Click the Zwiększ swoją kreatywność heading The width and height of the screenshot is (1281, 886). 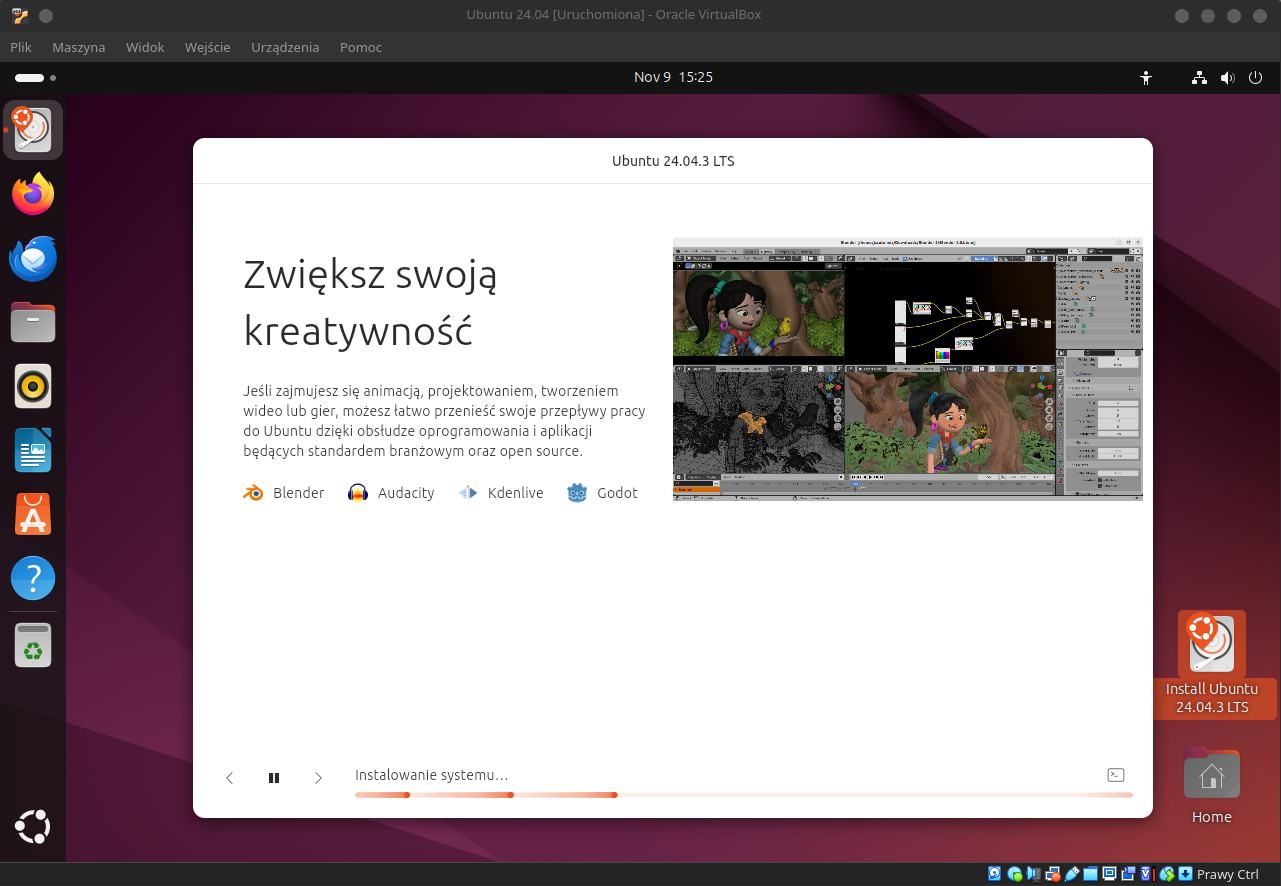[370, 302]
